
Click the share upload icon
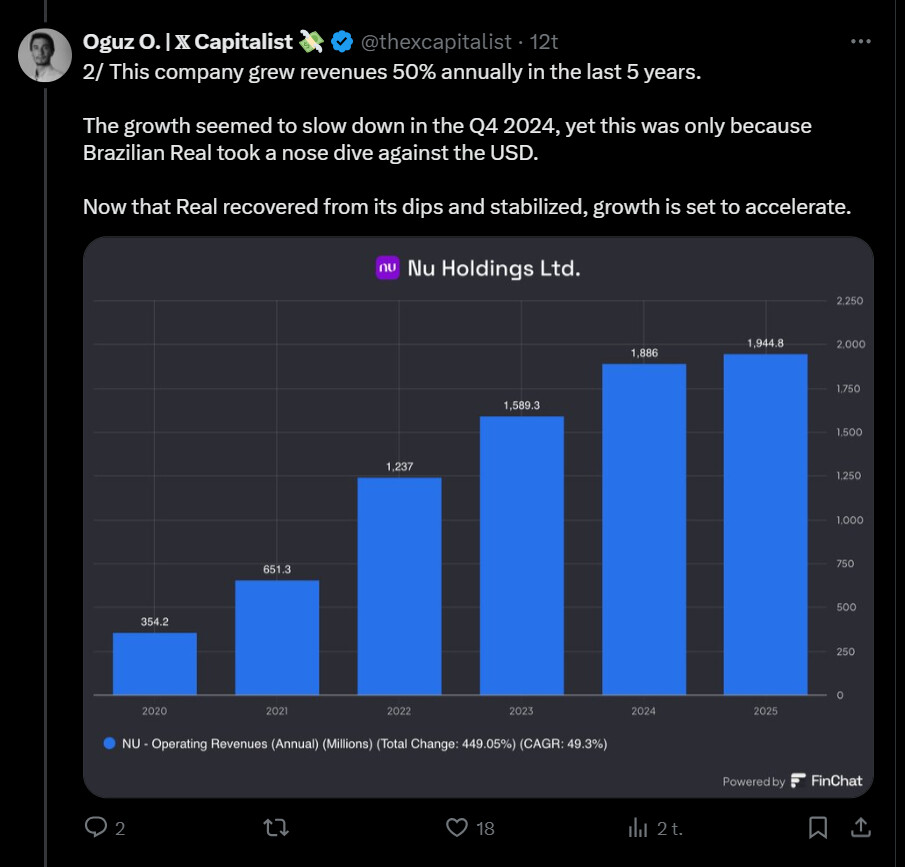tap(860, 827)
